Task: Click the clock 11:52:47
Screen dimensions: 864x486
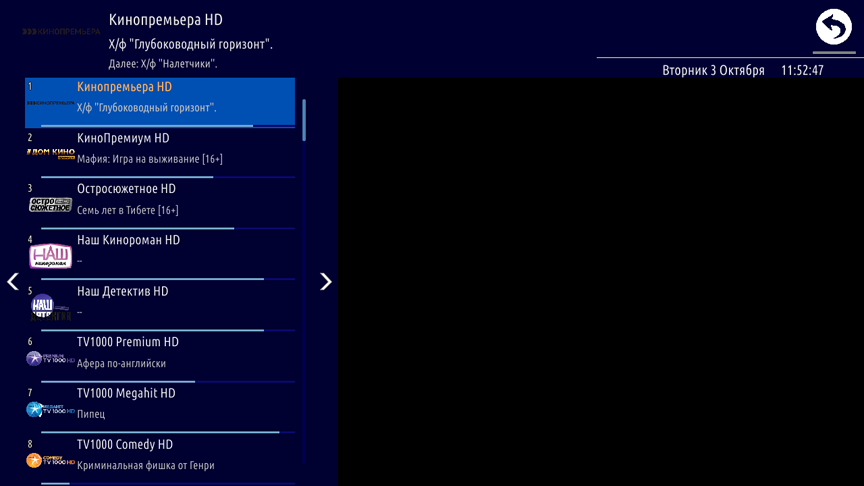Action: pos(802,71)
